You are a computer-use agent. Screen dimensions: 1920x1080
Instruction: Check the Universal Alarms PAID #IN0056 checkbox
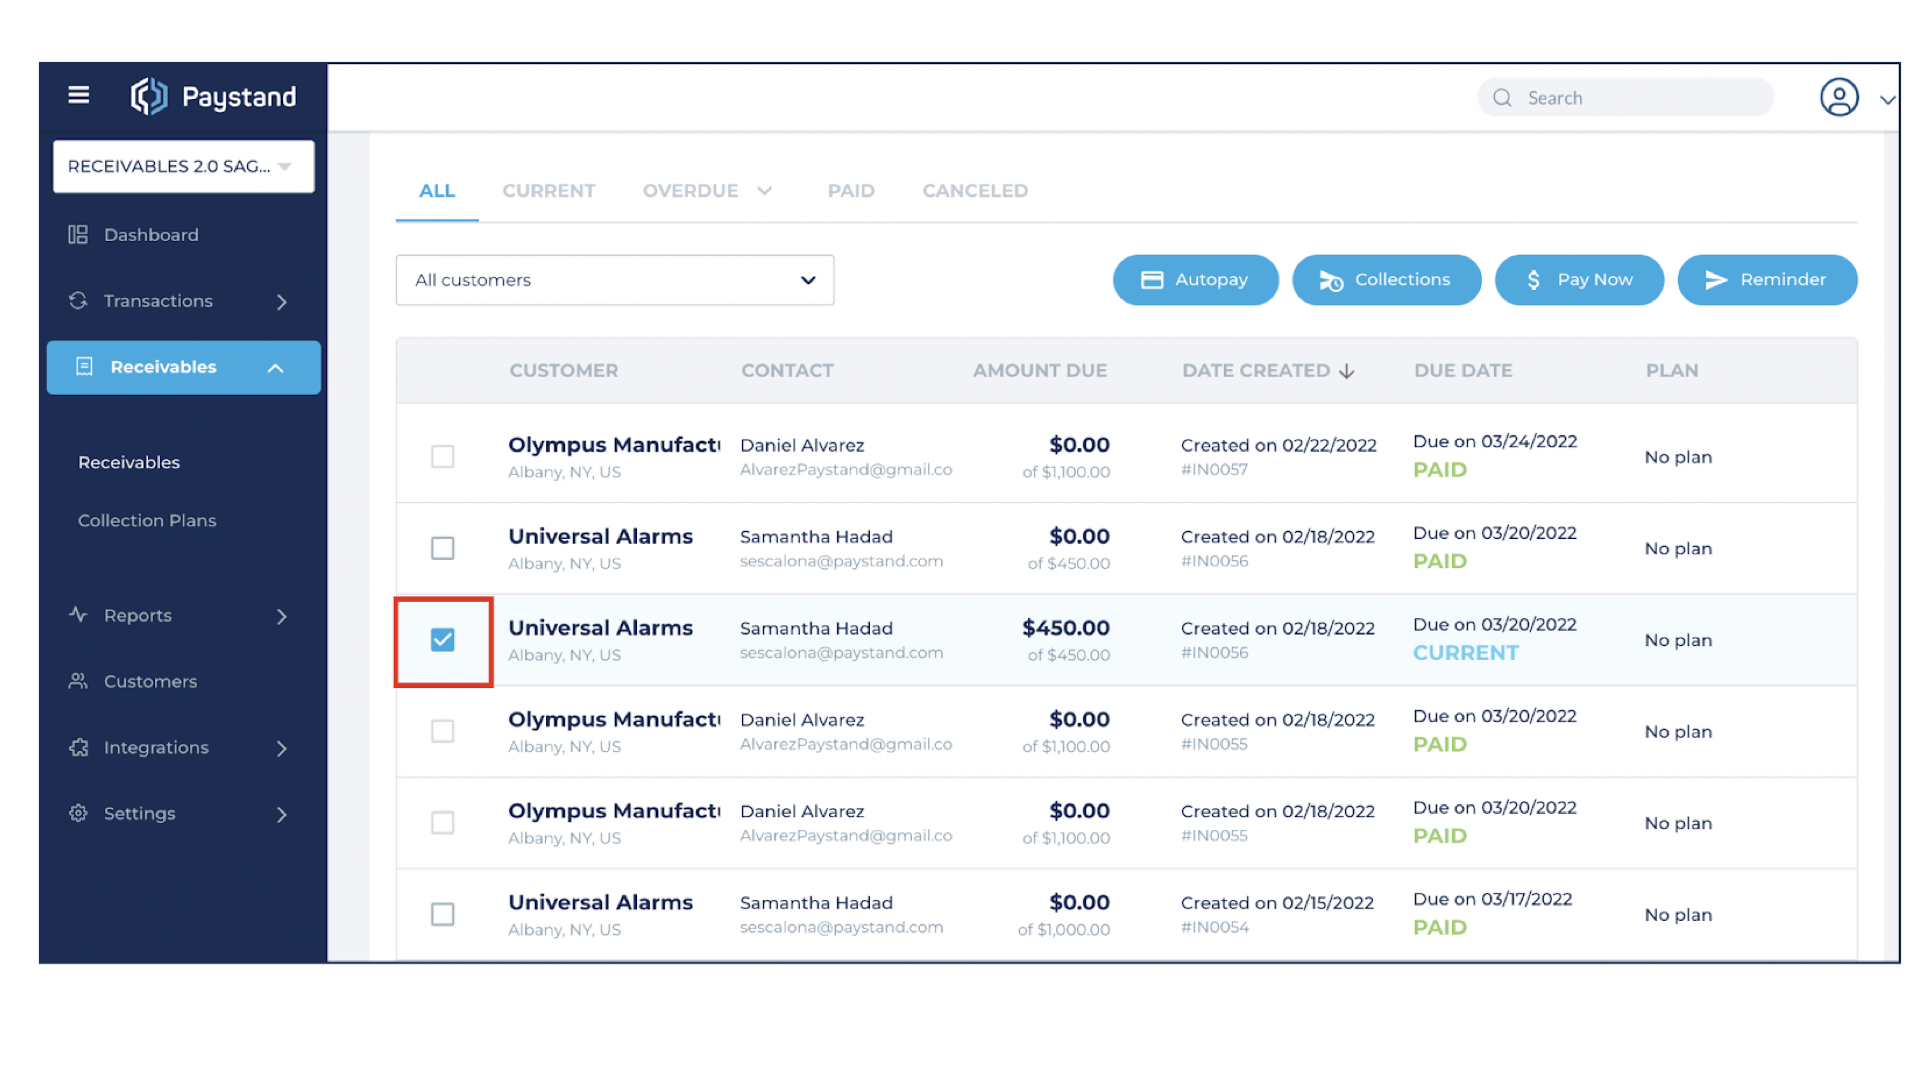(442, 548)
